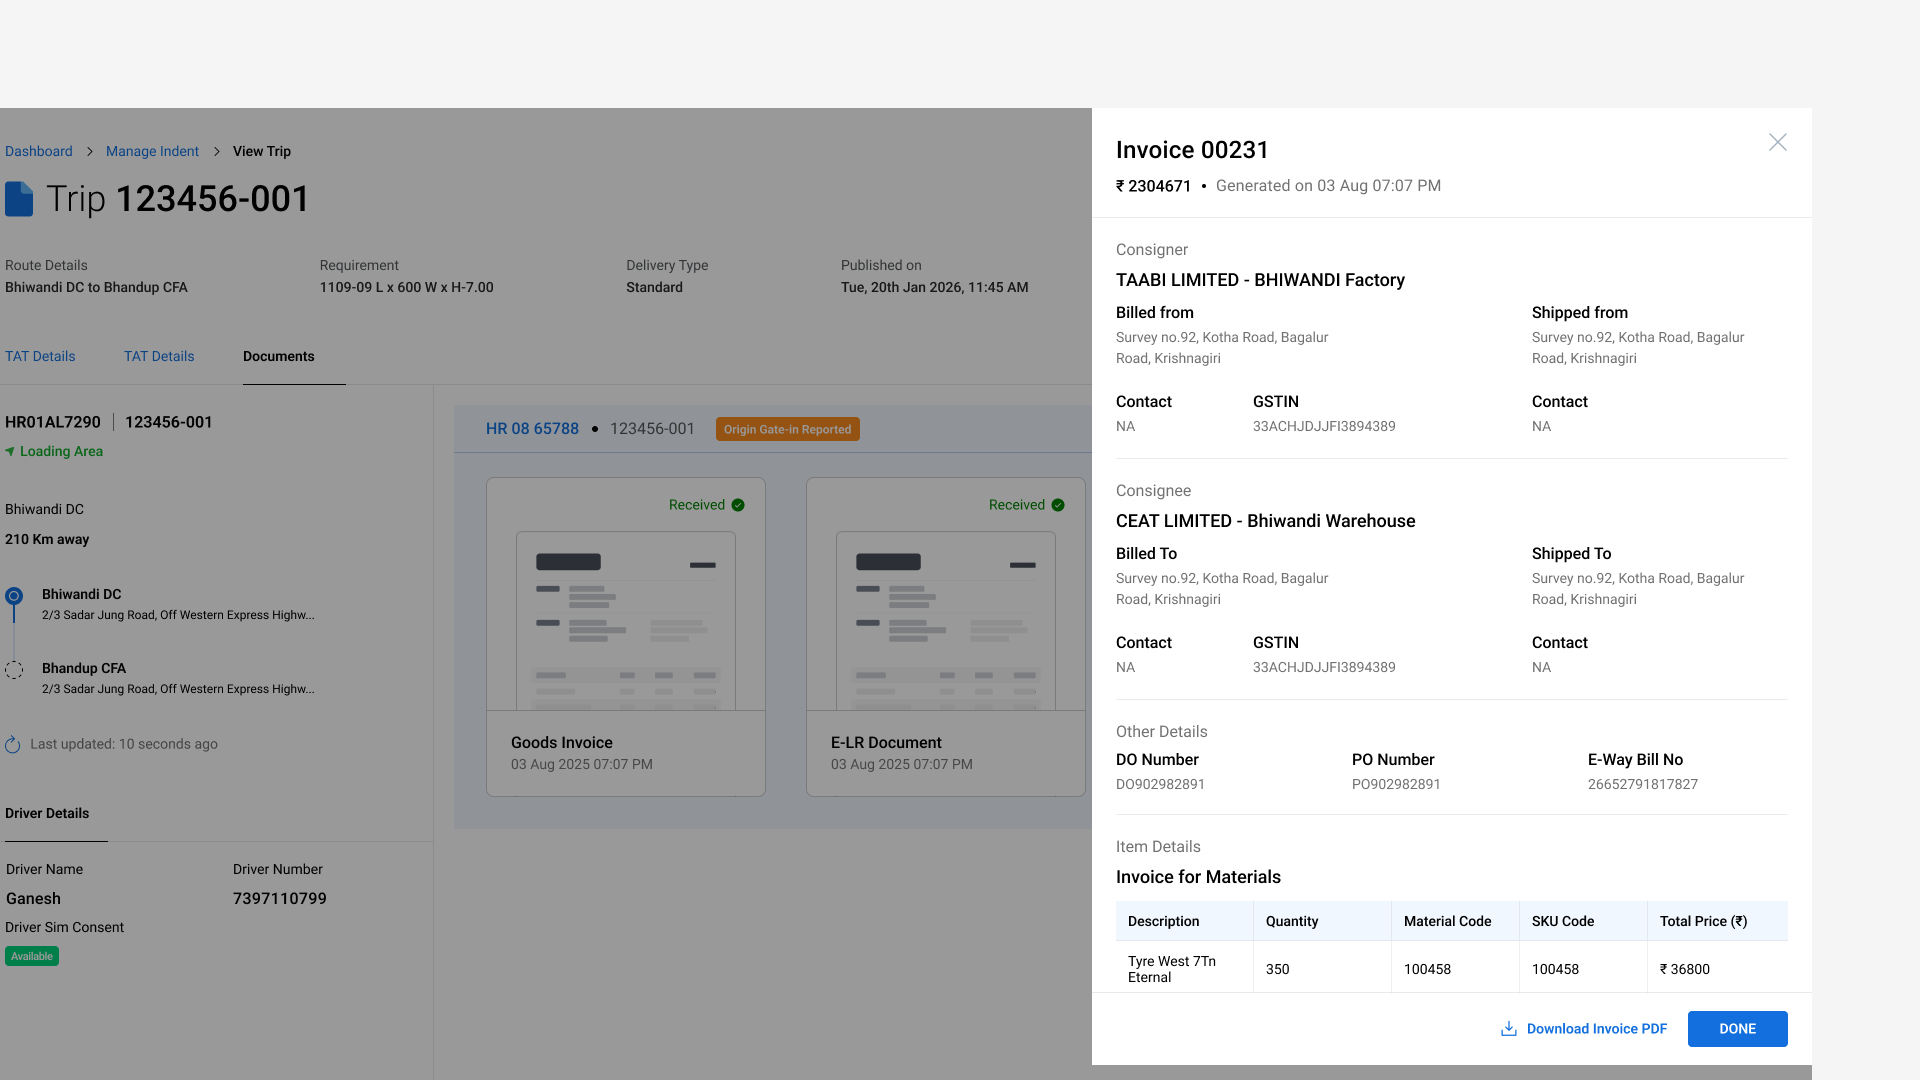Click the PO Number value PO902982891
The image size is (1920, 1080).
pyautogui.click(x=1396, y=785)
